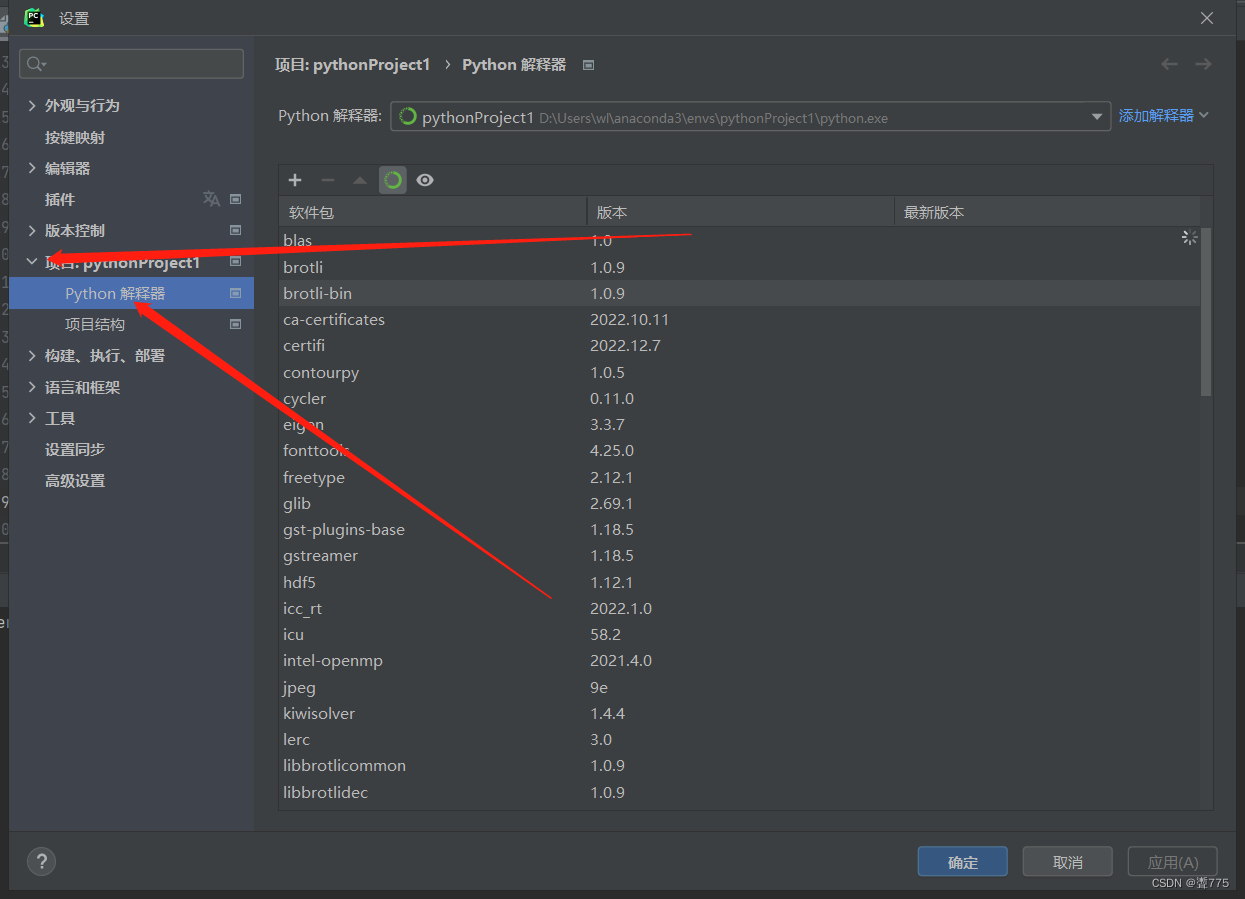Click the 版本 column header
The image size is (1245, 899).
740,212
